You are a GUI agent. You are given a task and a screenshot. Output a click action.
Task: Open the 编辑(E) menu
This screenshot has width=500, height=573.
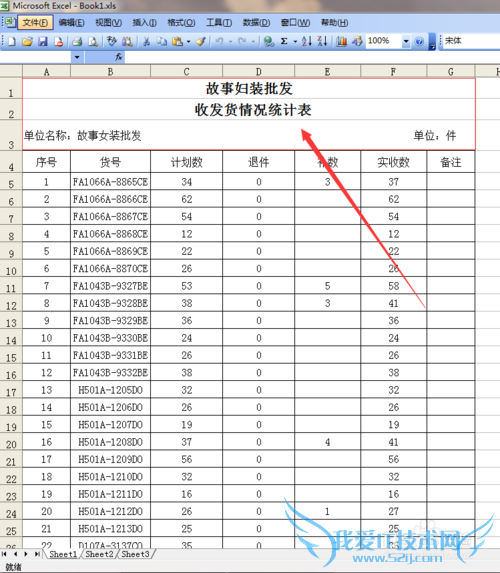pyautogui.click(x=72, y=23)
